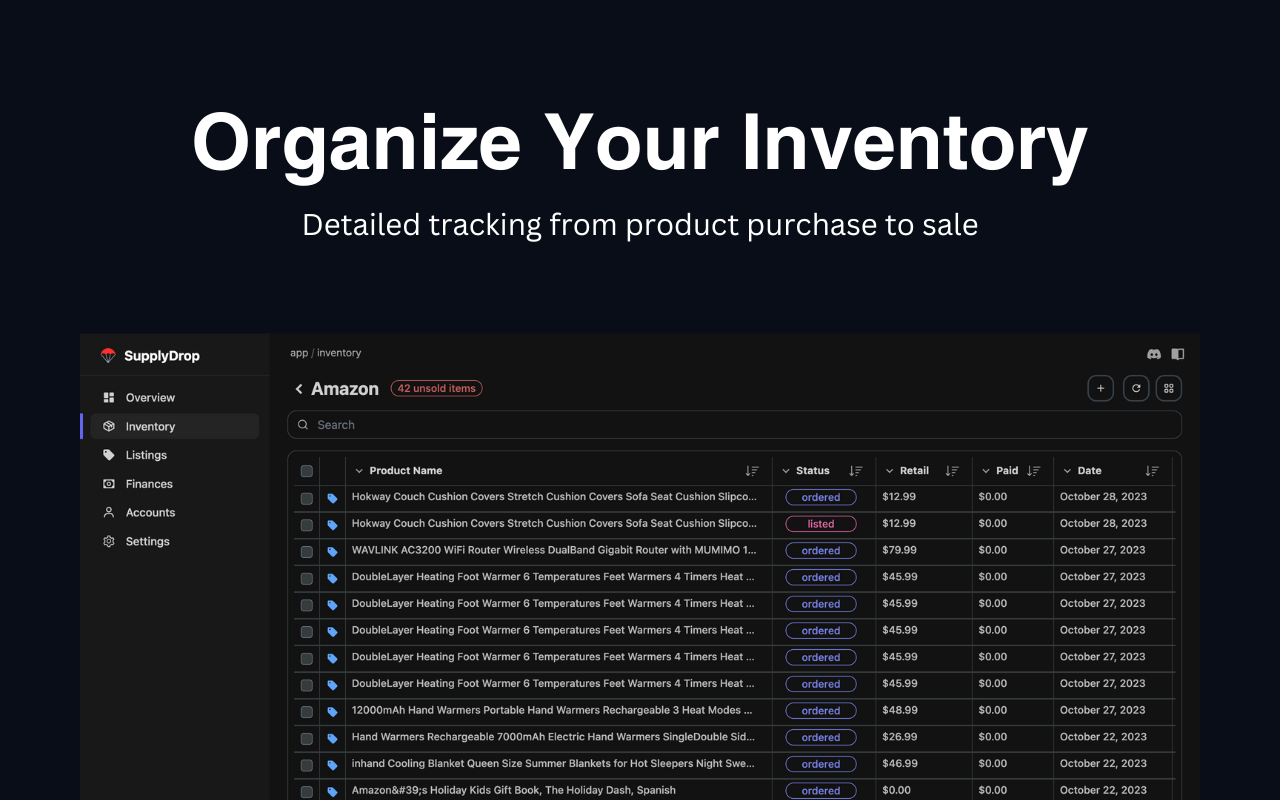Screen dimensions: 1280x800
Task: Click the "Hand Warmers Rechargeable 7000mAh" product name
Action: [554, 737]
